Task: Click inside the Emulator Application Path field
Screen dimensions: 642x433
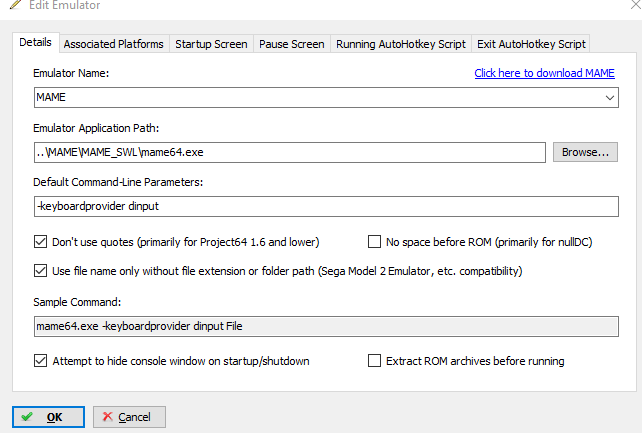Action: point(289,152)
